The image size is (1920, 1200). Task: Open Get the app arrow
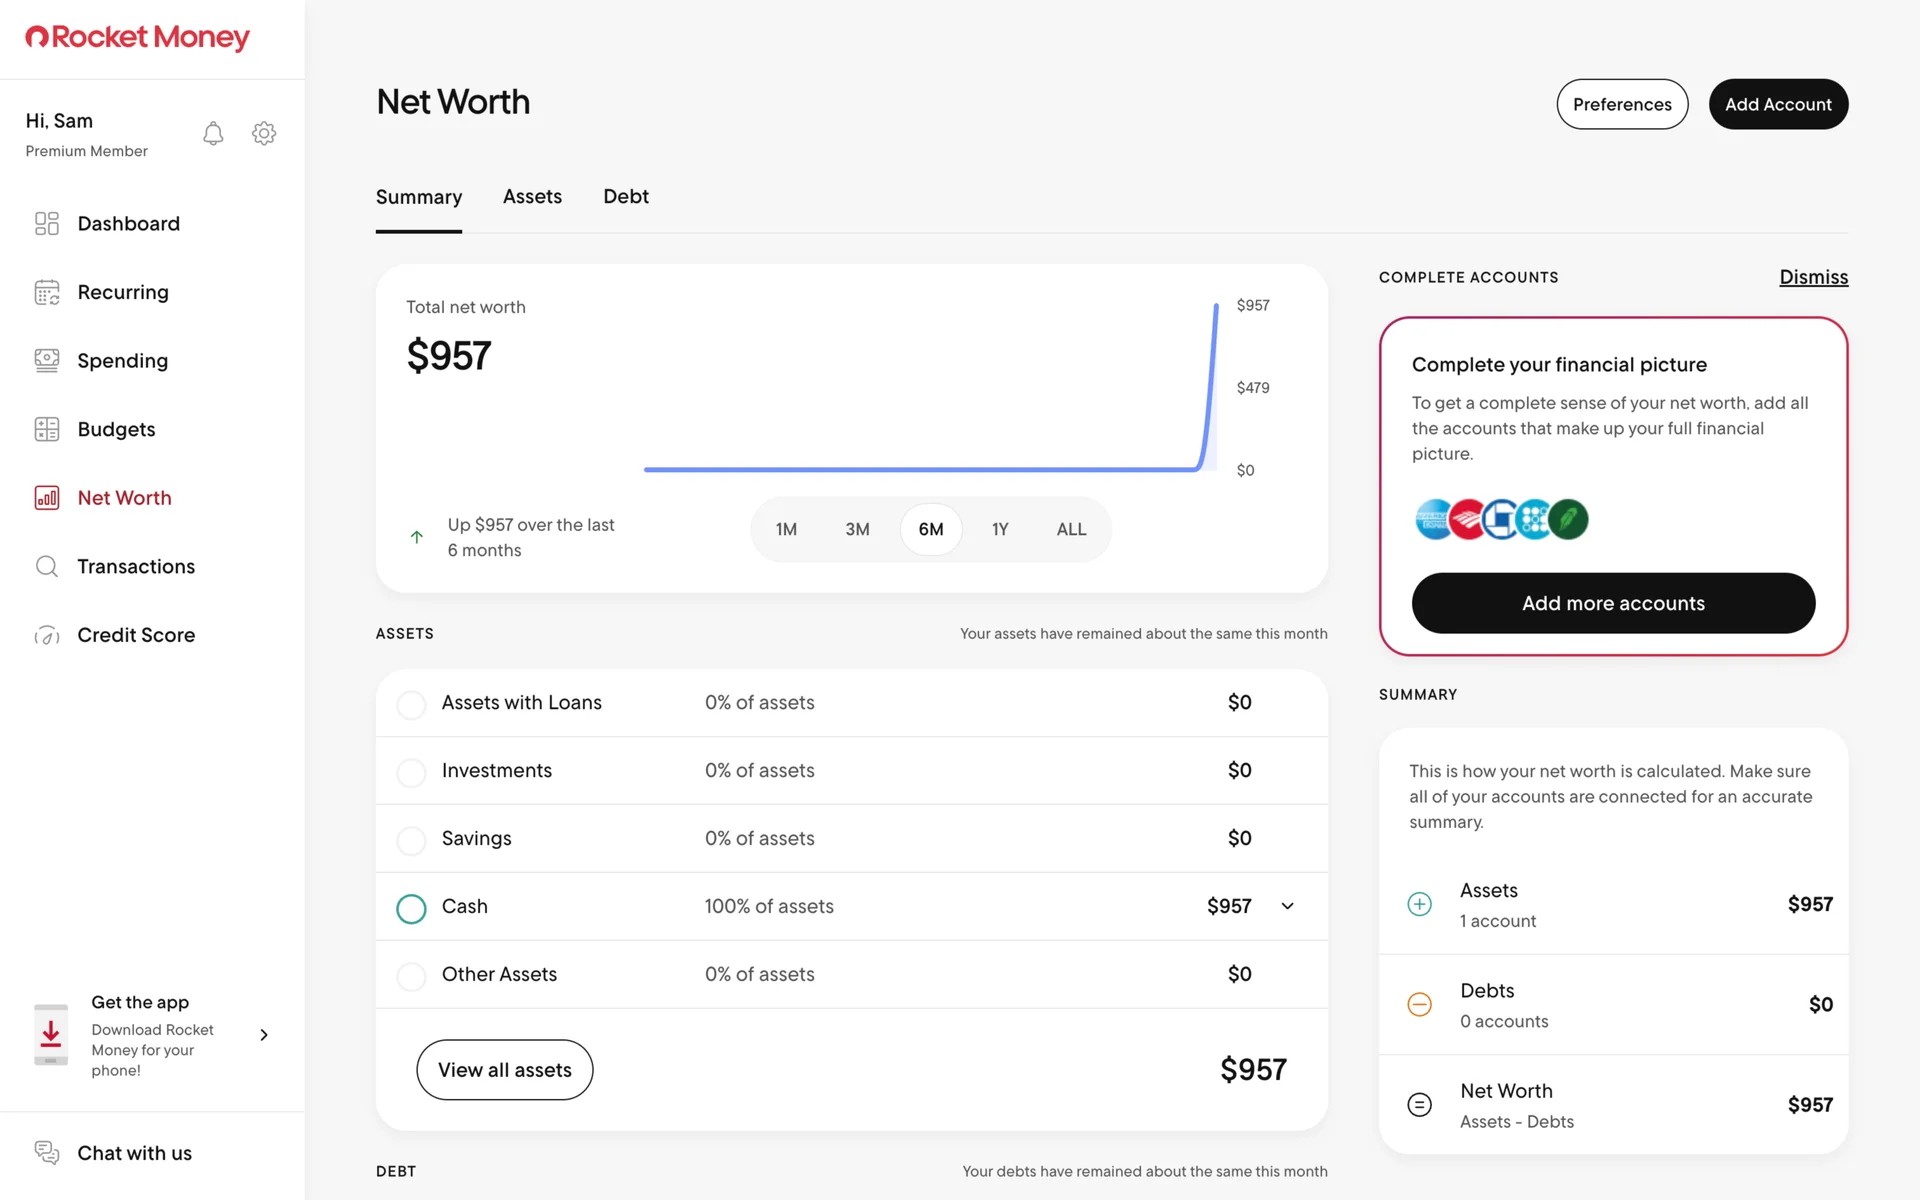264,1035
